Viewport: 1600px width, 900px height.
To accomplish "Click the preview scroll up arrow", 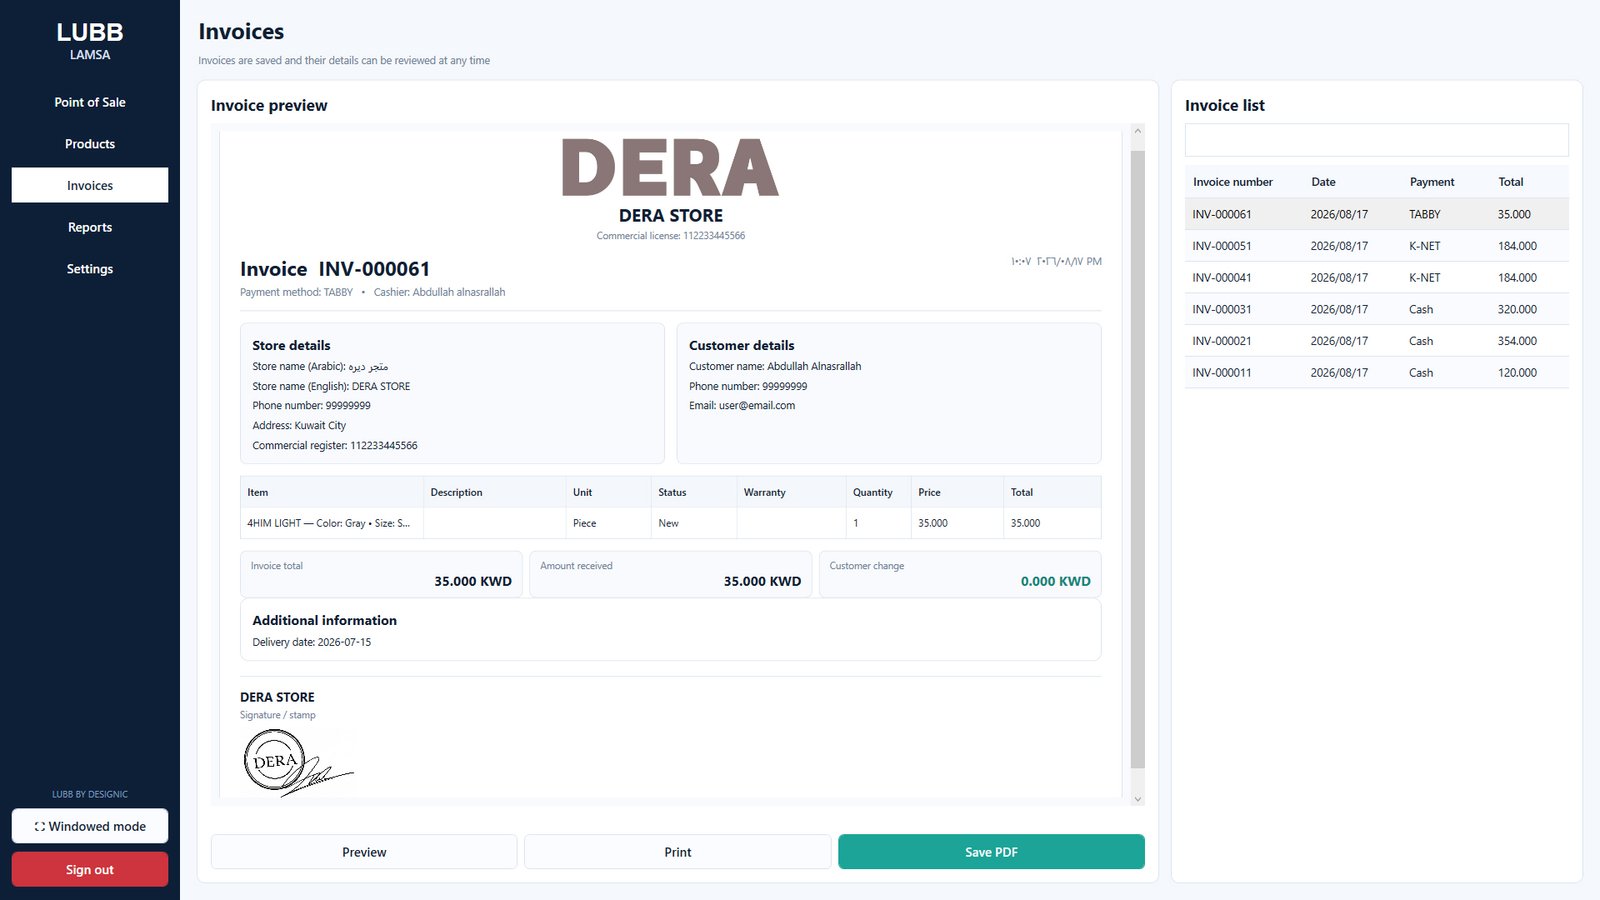I will [1137, 131].
